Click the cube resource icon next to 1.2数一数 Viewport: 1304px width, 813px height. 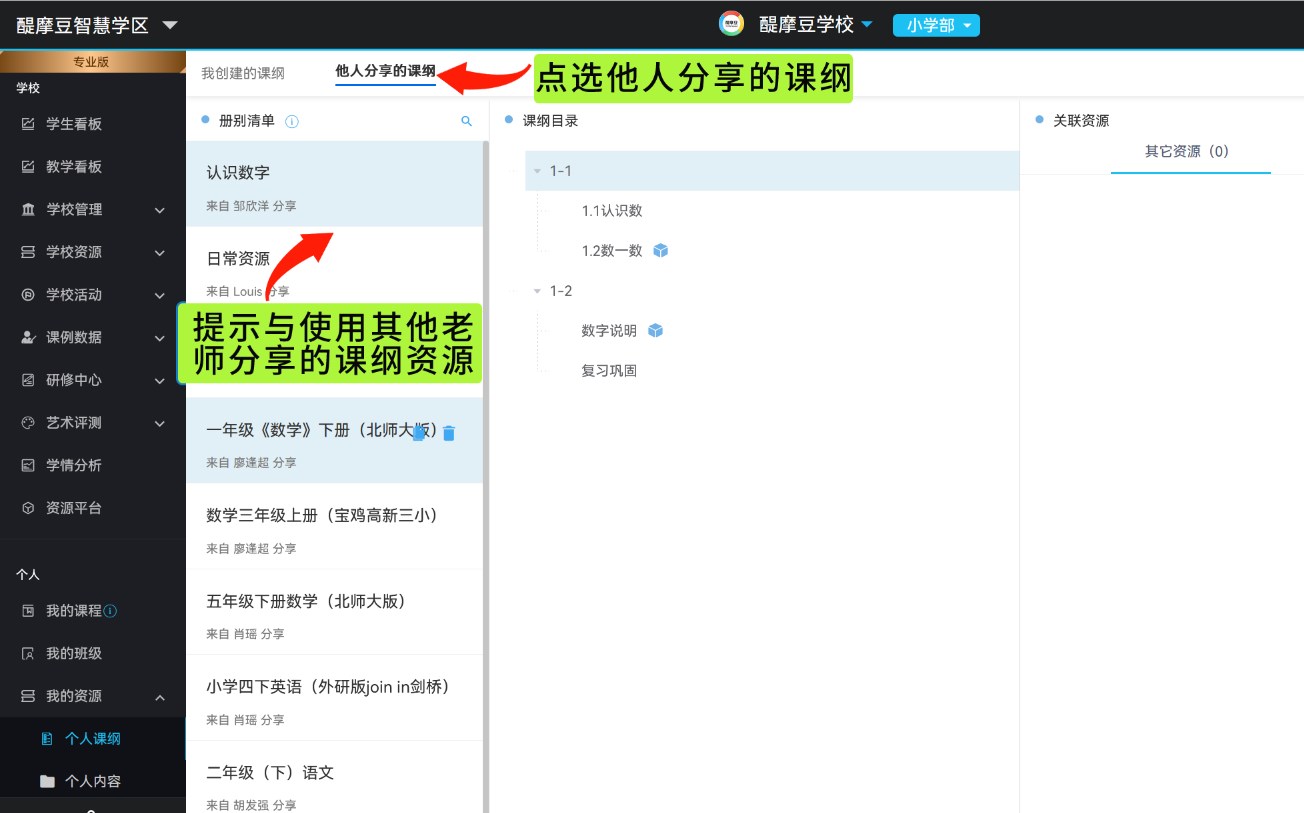660,251
